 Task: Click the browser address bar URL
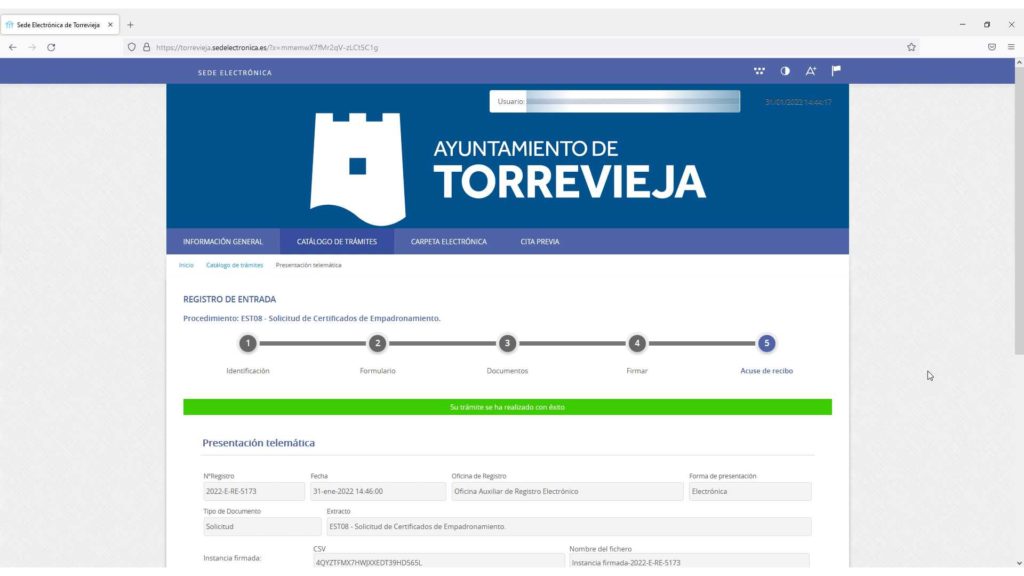(266, 47)
